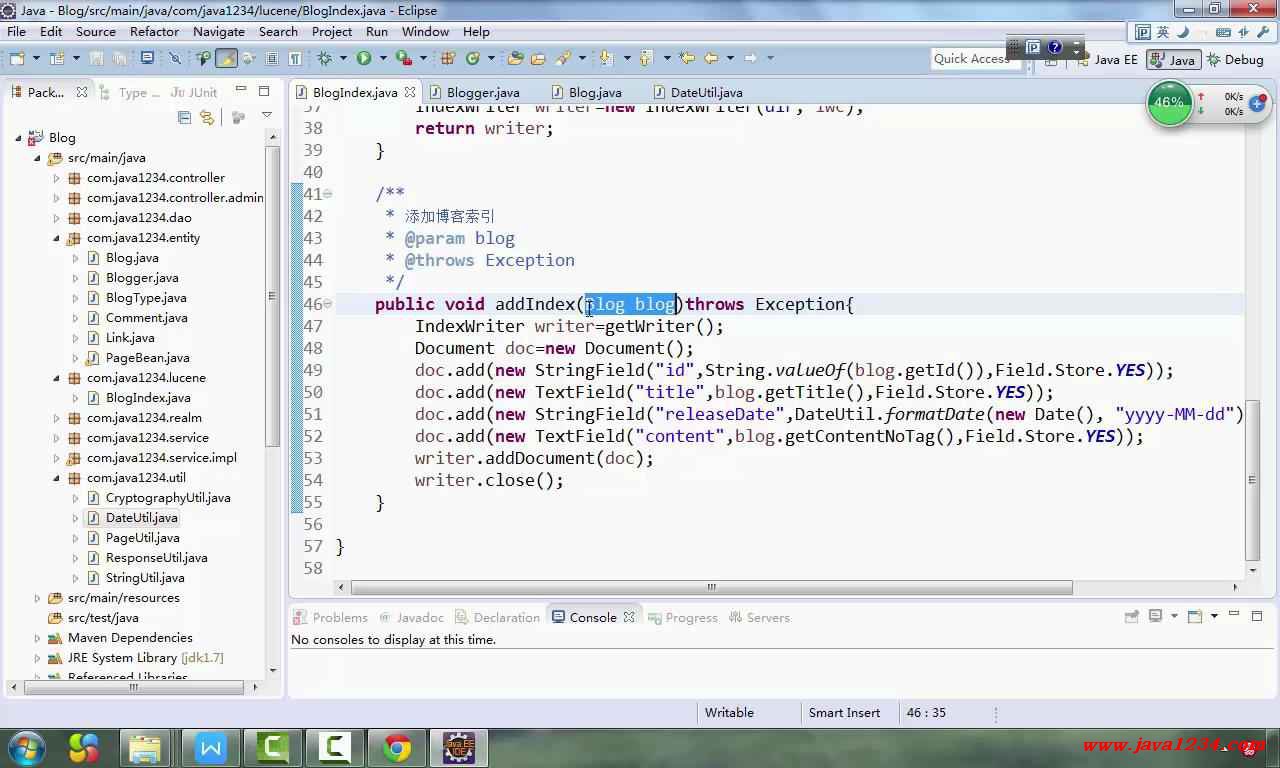Click the Search flashlight toolbar icon
The image size is (1280, 768).
(562, 59)
